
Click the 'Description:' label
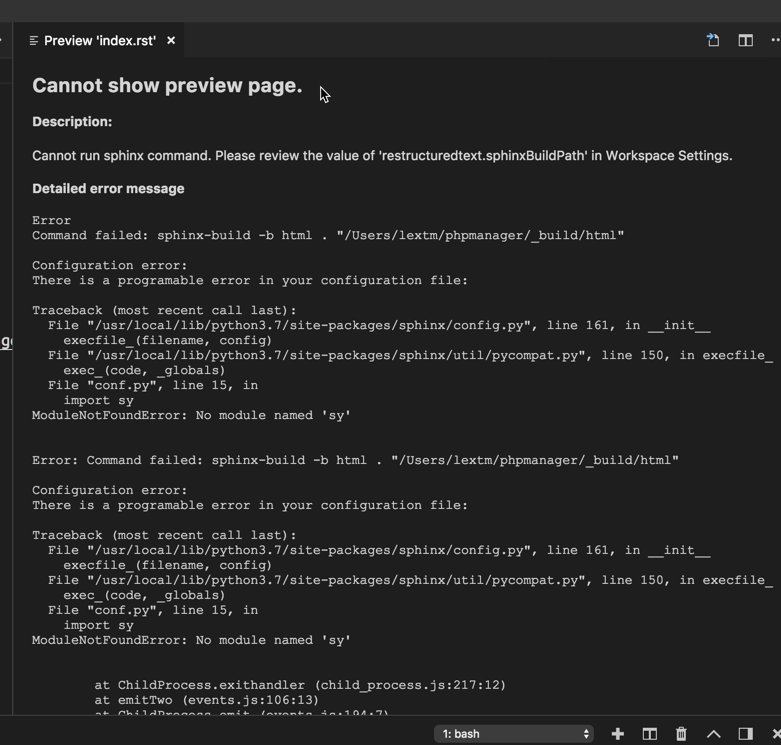[x=72, y=122]
